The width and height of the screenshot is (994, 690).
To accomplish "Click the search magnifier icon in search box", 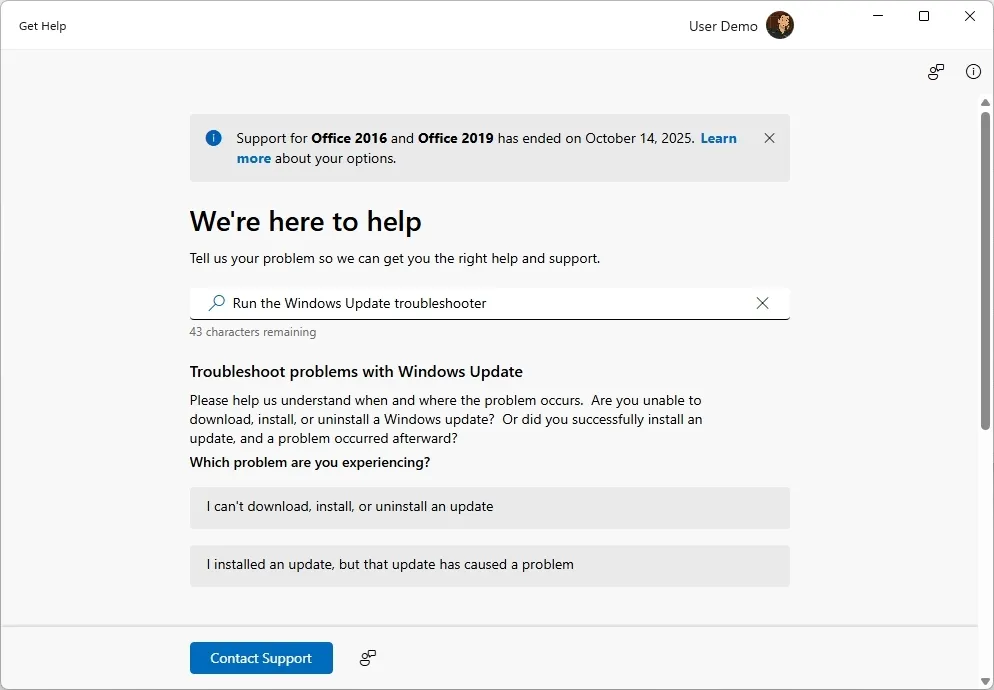I will pos(216,302).
